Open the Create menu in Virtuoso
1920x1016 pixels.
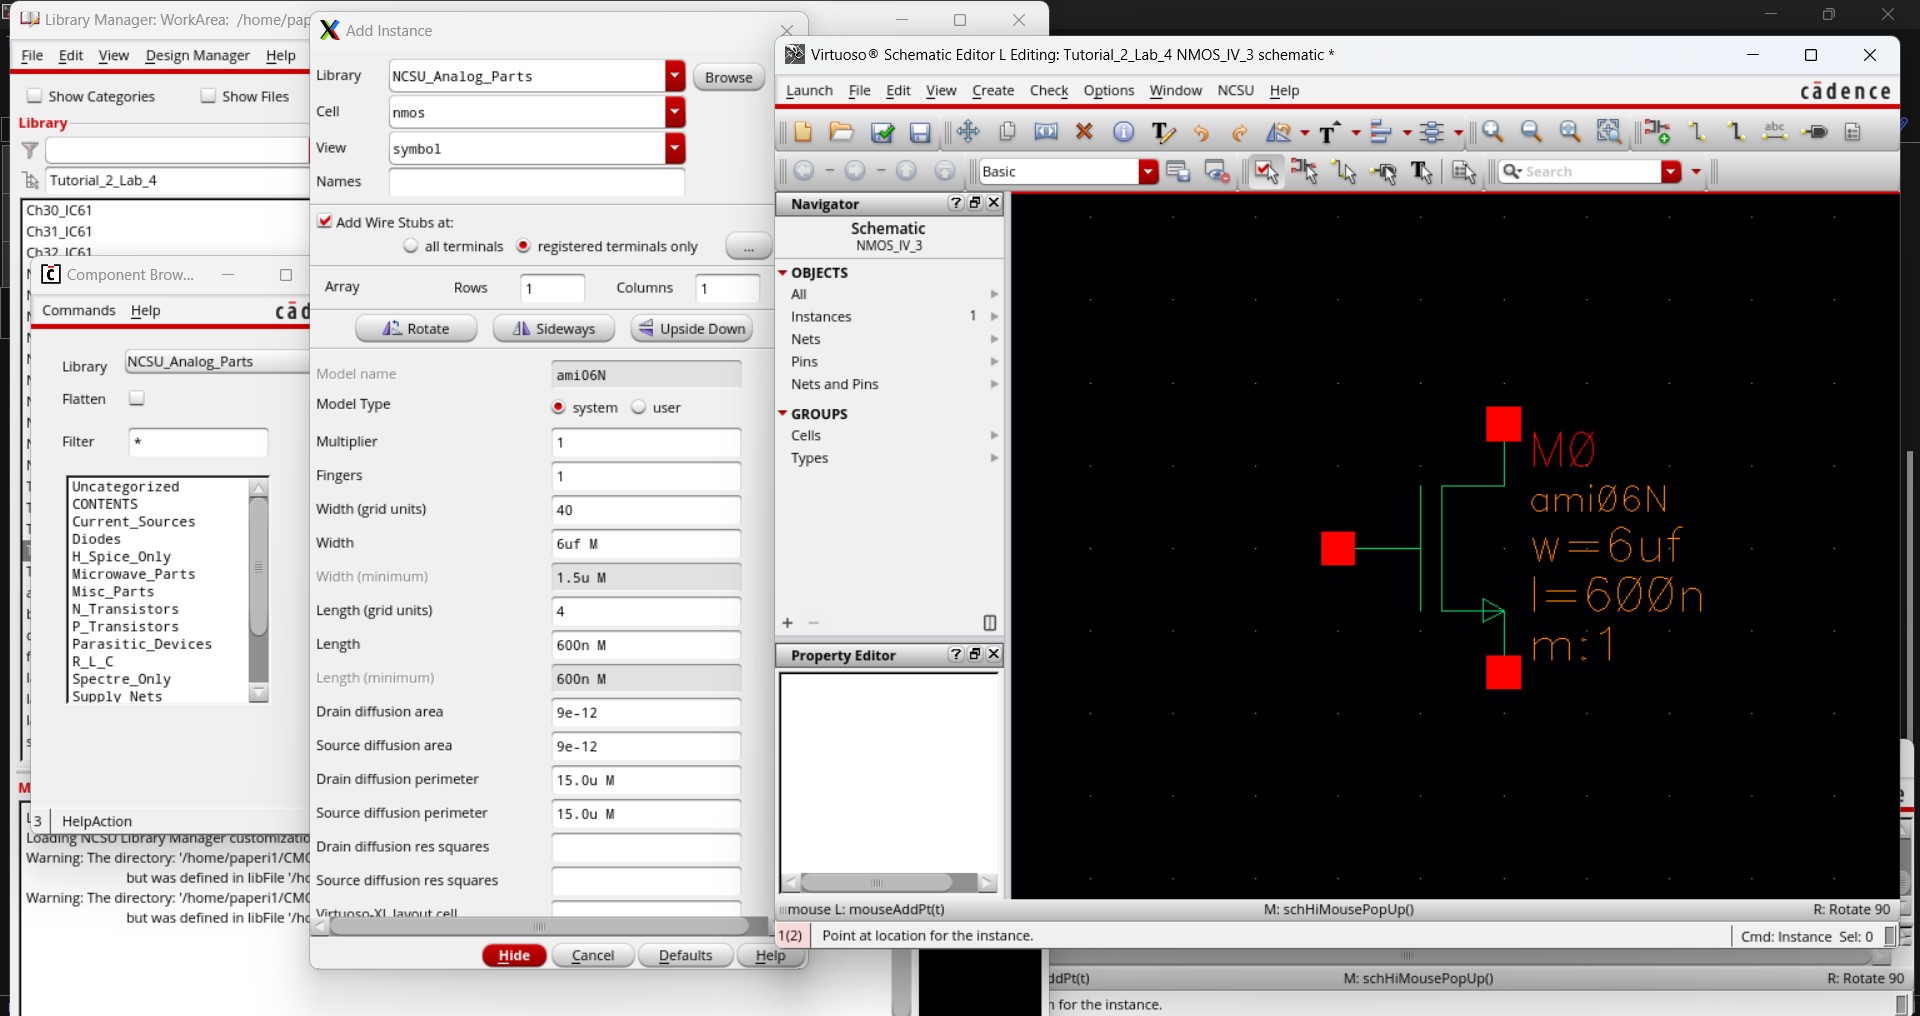click(x=993, y=90)
